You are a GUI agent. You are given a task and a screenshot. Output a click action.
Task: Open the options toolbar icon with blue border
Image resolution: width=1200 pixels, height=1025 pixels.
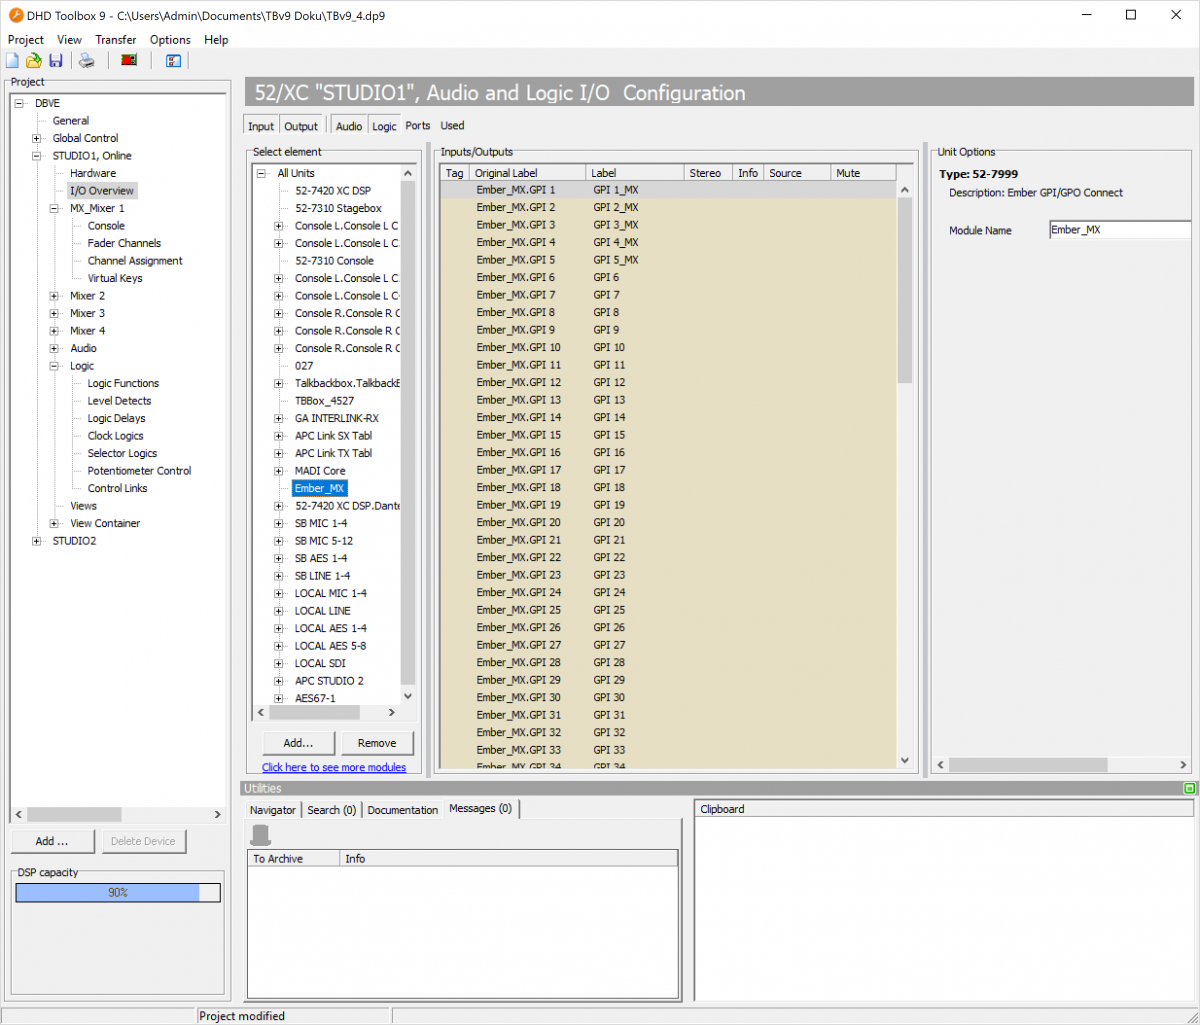tap(172, 61)
